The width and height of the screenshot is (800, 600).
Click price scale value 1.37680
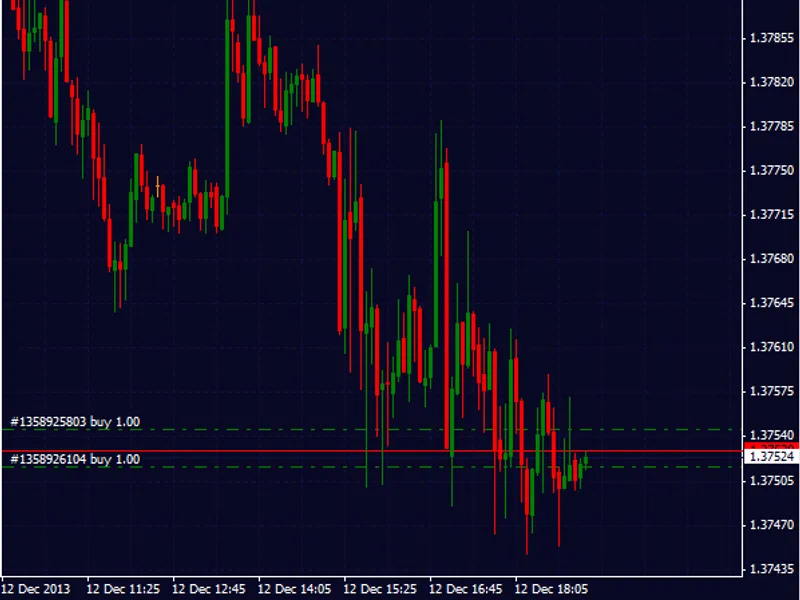772,259
